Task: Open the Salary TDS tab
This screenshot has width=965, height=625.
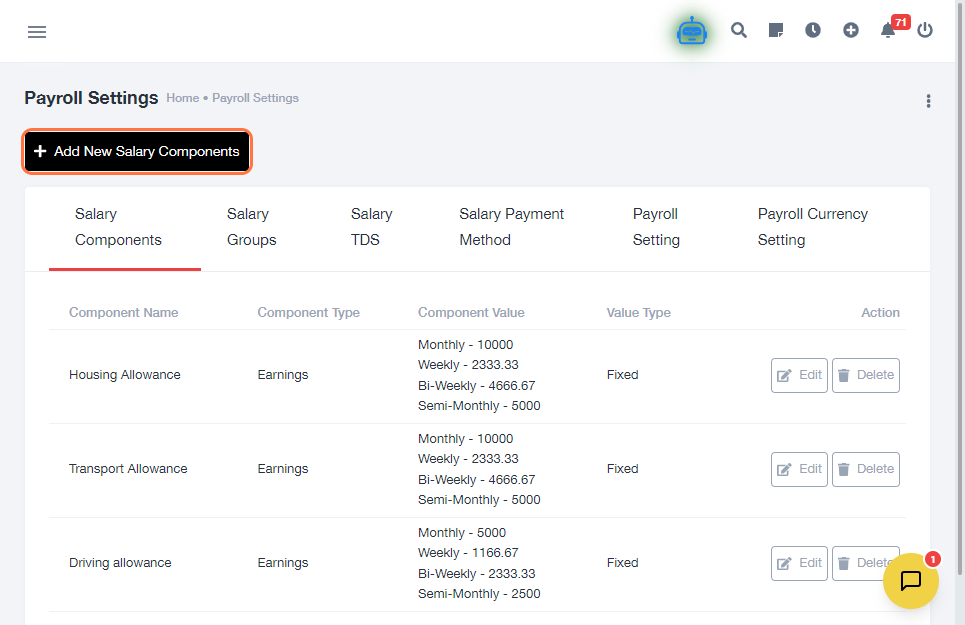Action: pos(371,227)
